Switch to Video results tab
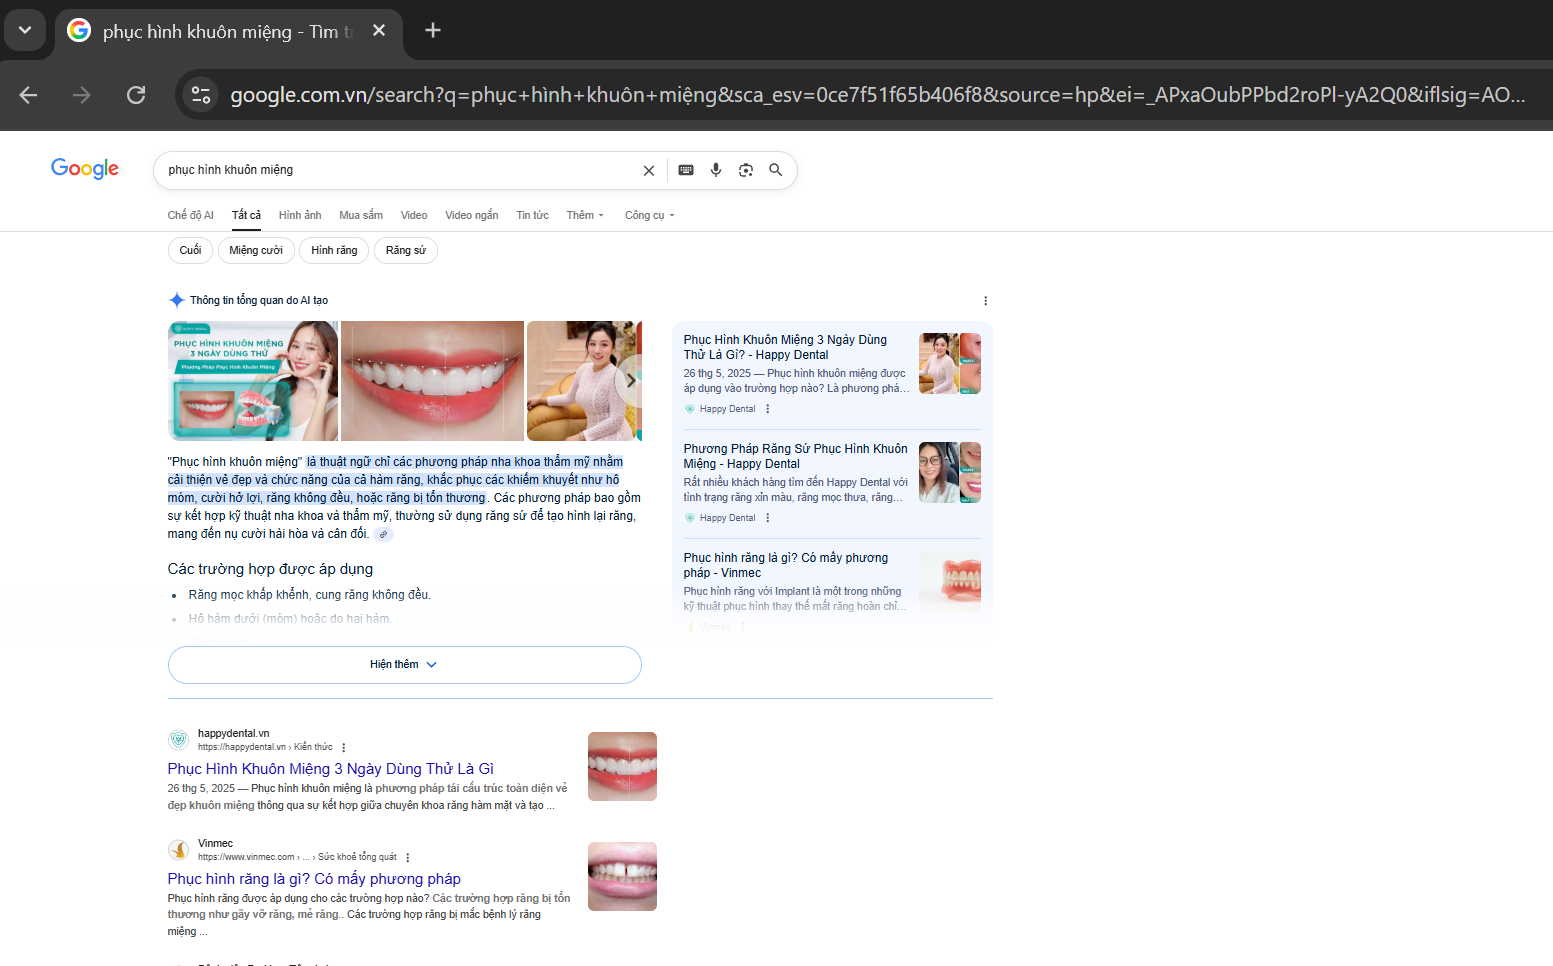Screen dimensions: 1553x966 (x=414, y=215)
